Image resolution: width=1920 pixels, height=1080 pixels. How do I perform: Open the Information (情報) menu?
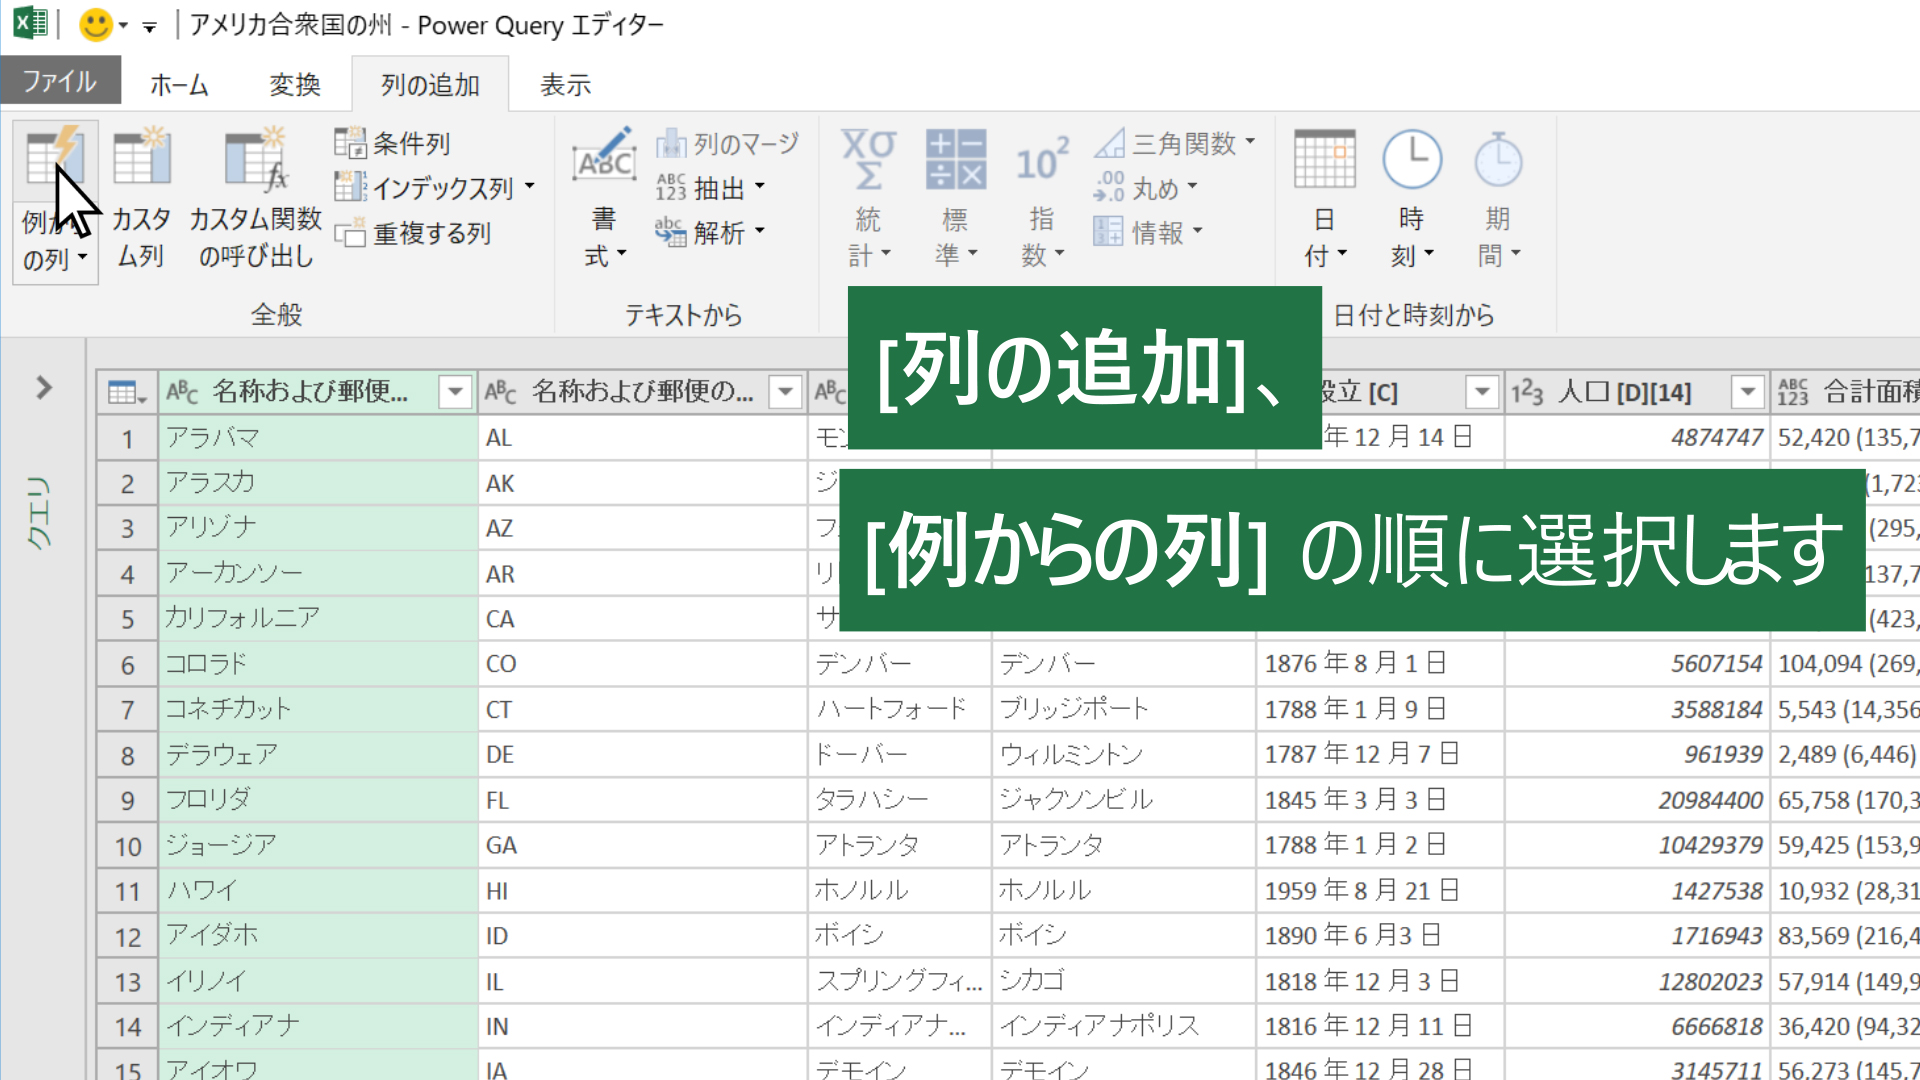point(1148,232)
